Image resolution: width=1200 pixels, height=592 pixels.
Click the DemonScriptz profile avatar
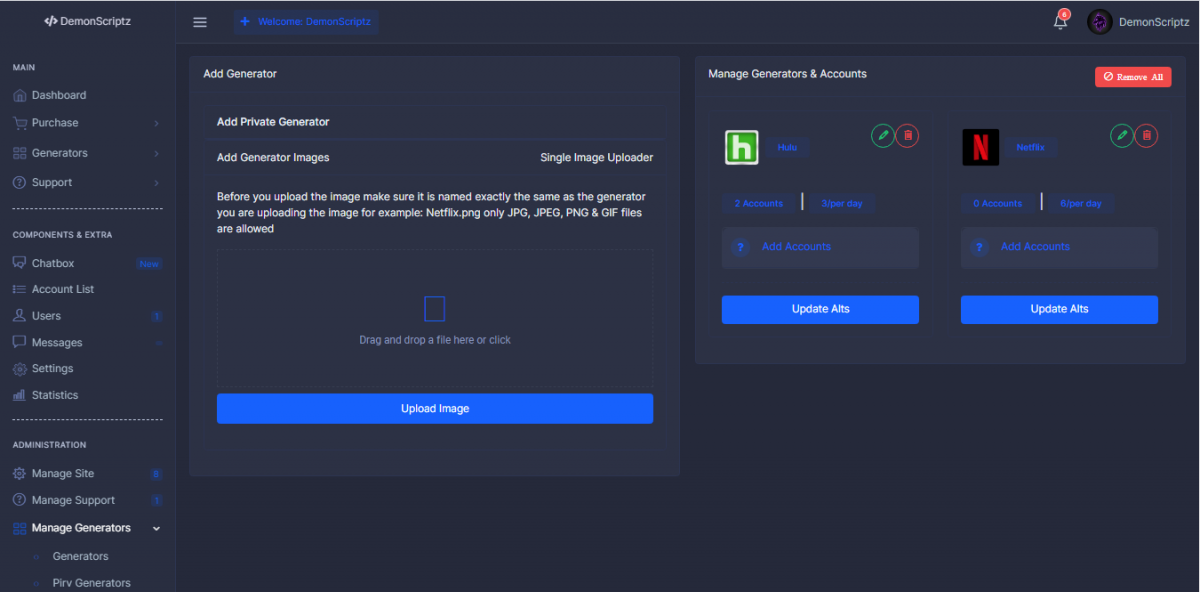click(1100, 22)
